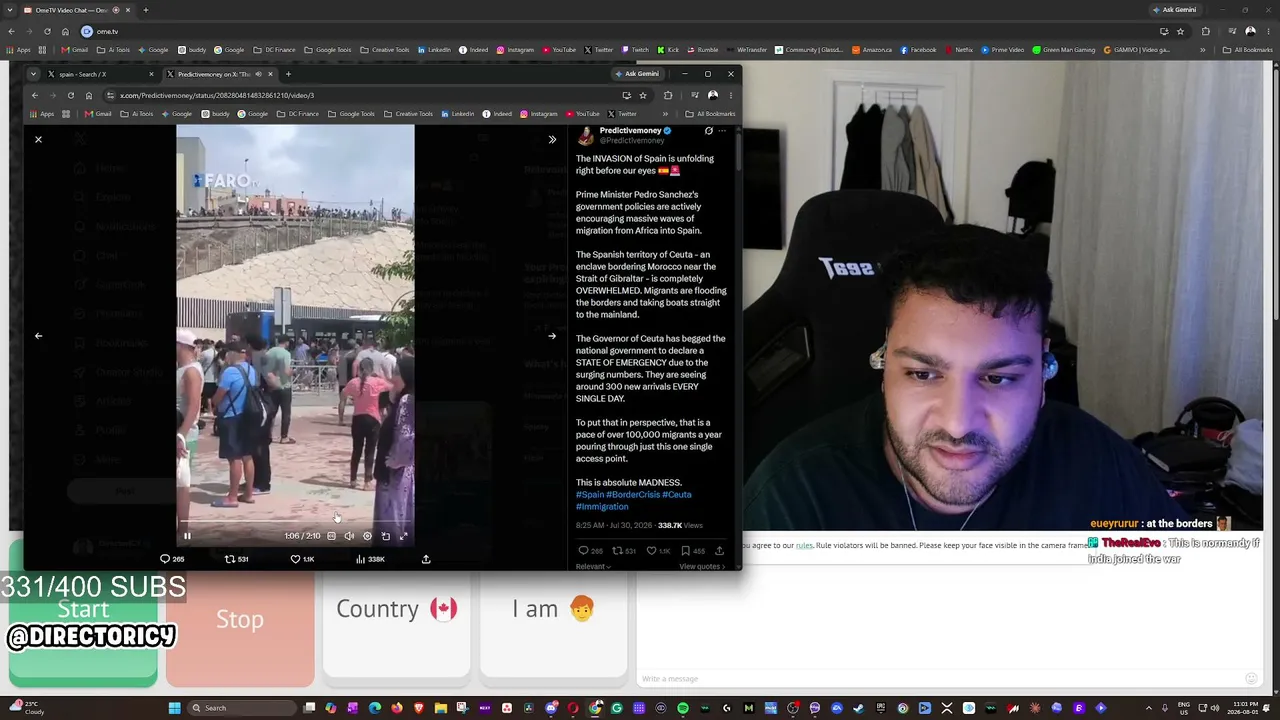
Task: Go to next media with right arrow
Action: 552,336
